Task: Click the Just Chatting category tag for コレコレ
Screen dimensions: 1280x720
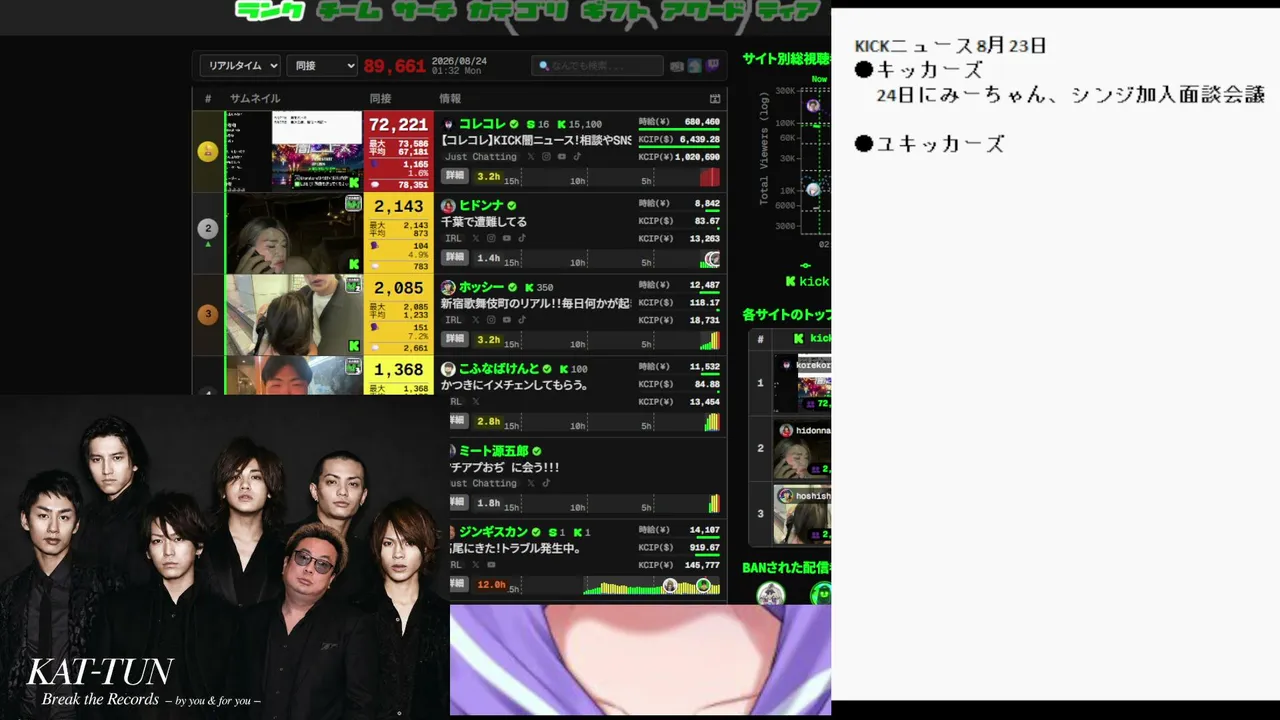Action: 481,157
